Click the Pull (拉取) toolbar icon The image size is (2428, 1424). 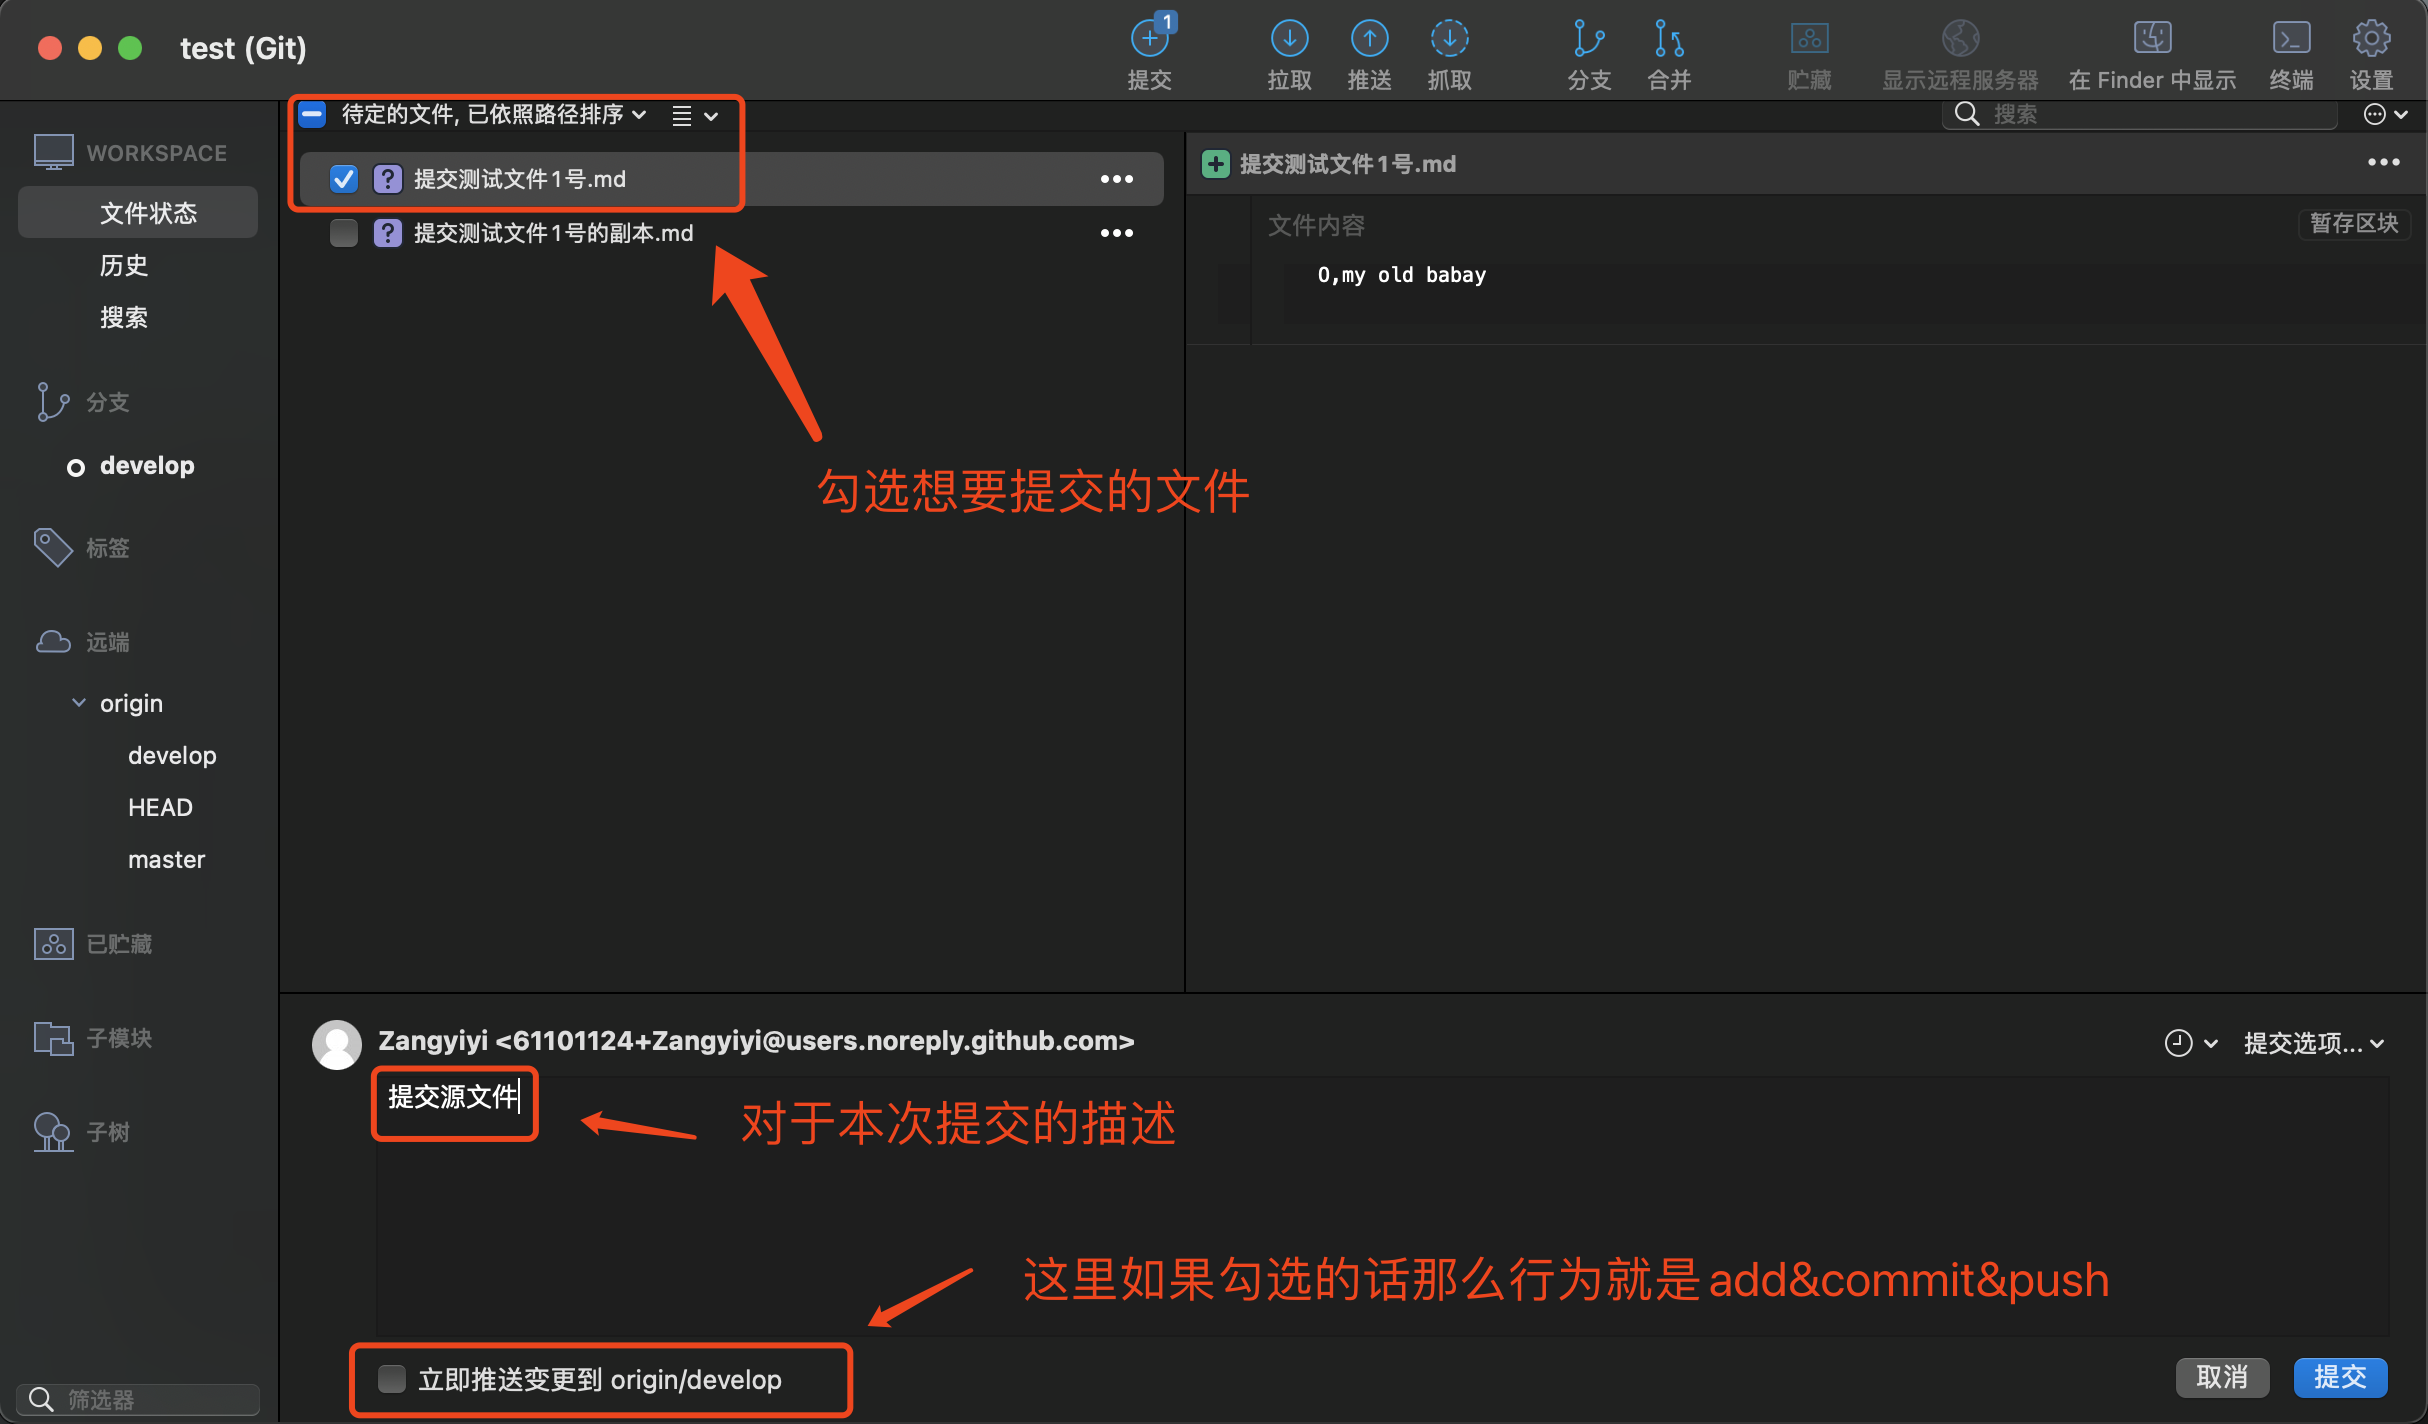[1289, 40]
